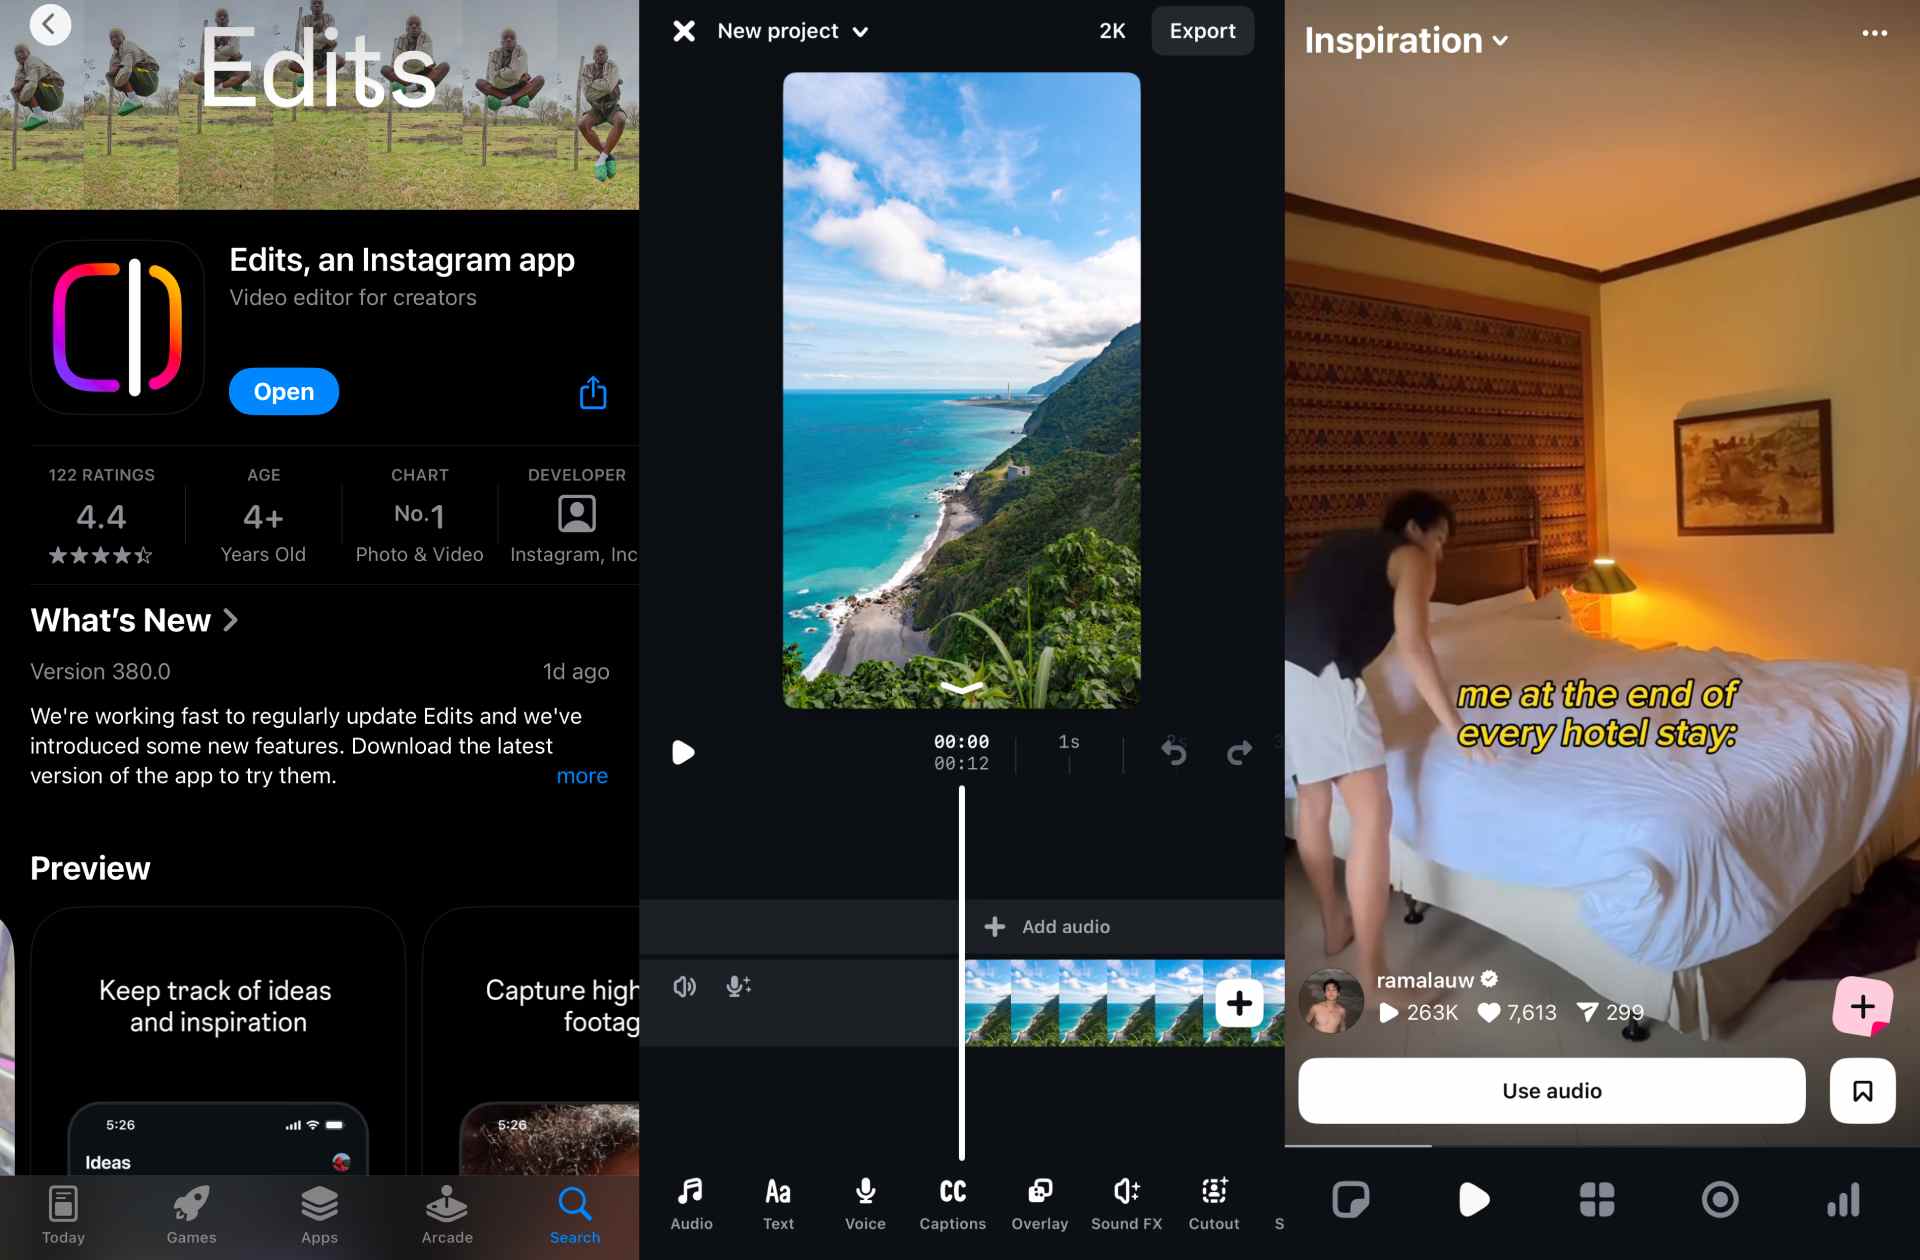The image size is (1920, 1260).
Task: Open the Audio tool
Action: (691, 1203)
